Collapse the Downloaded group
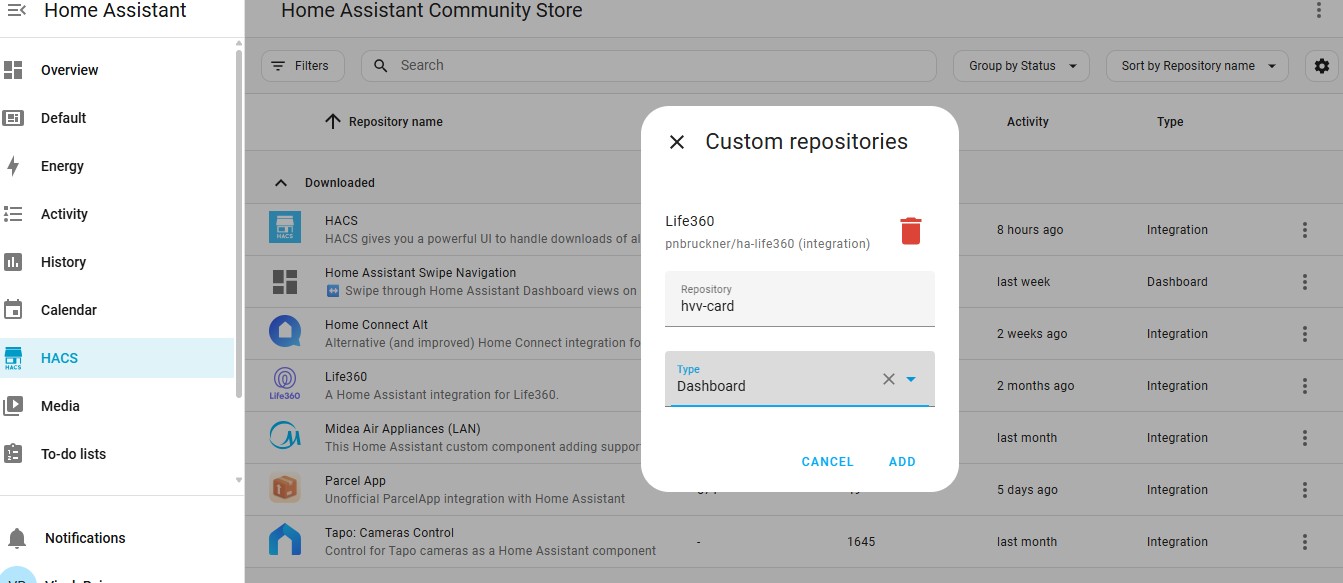The height and width of the screenshot is (583, 1343). click(x=281, y=183)
